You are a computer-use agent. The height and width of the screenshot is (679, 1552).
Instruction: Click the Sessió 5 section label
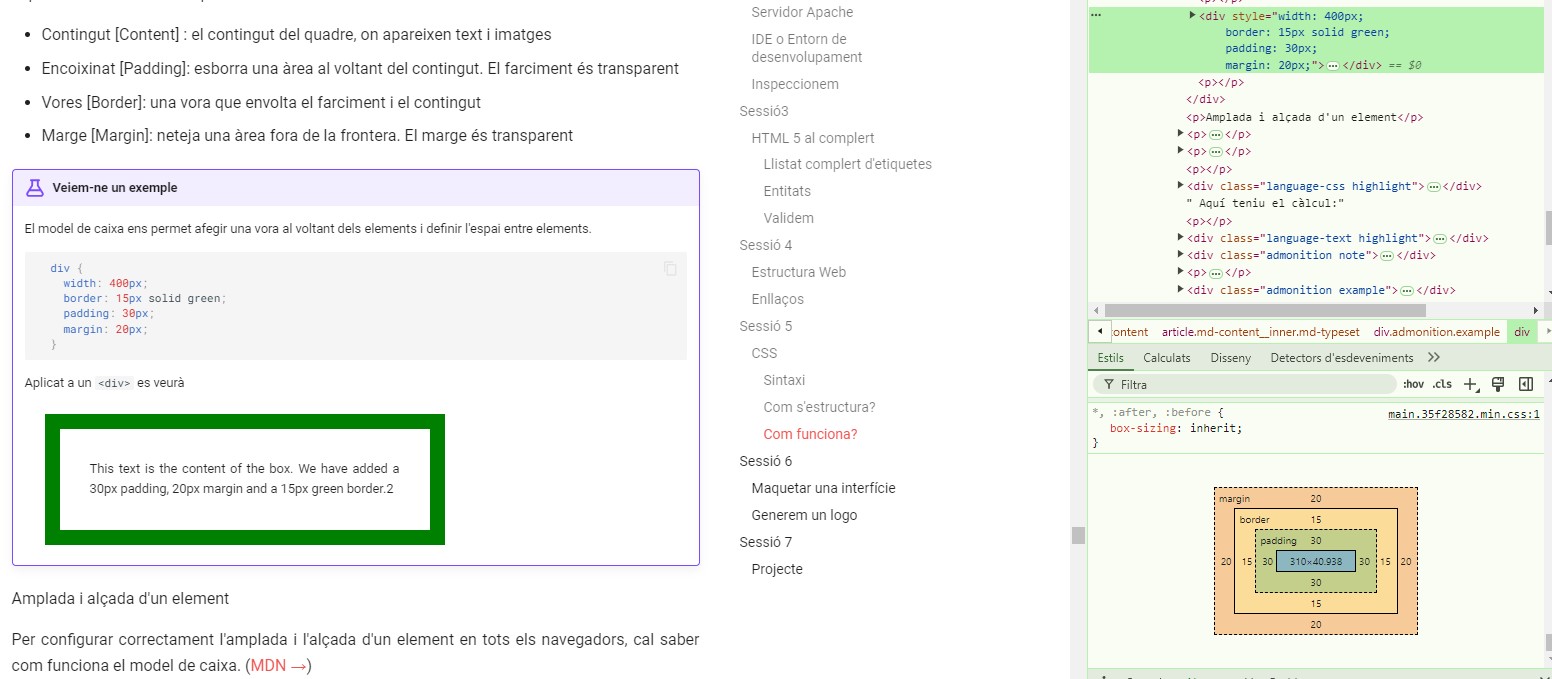click(x=766, y=326)
